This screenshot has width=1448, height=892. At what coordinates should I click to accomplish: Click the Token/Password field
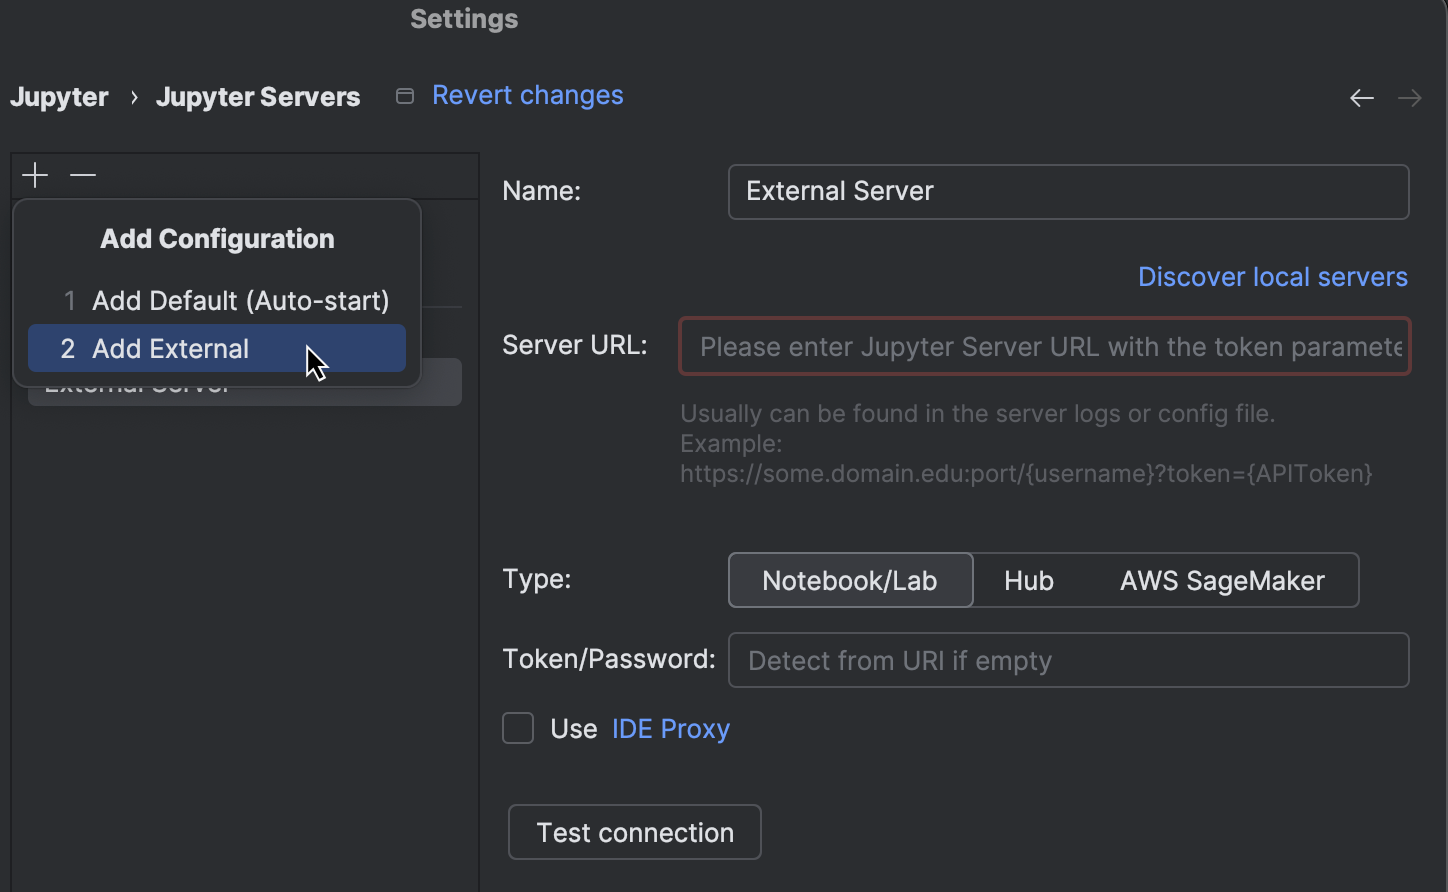(1067, 660)
